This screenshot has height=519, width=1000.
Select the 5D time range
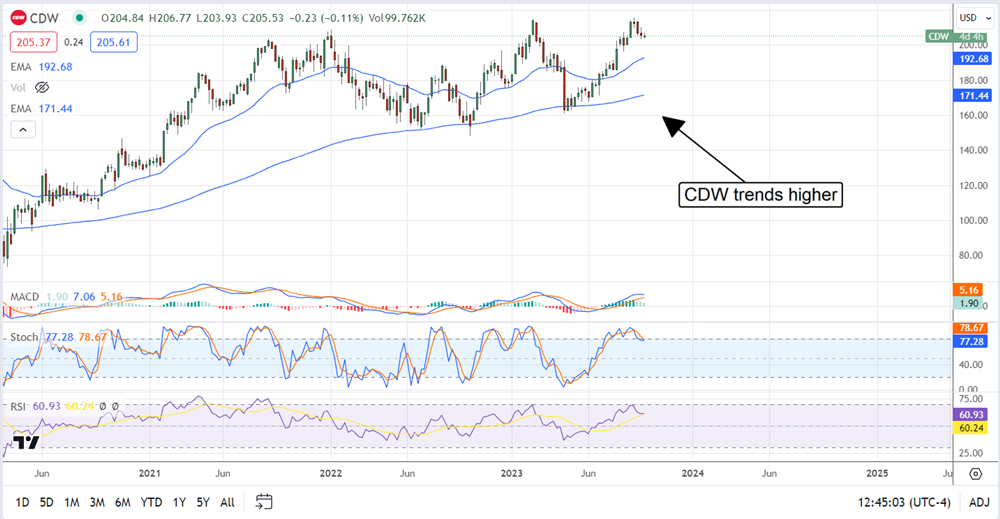[47, 502]
